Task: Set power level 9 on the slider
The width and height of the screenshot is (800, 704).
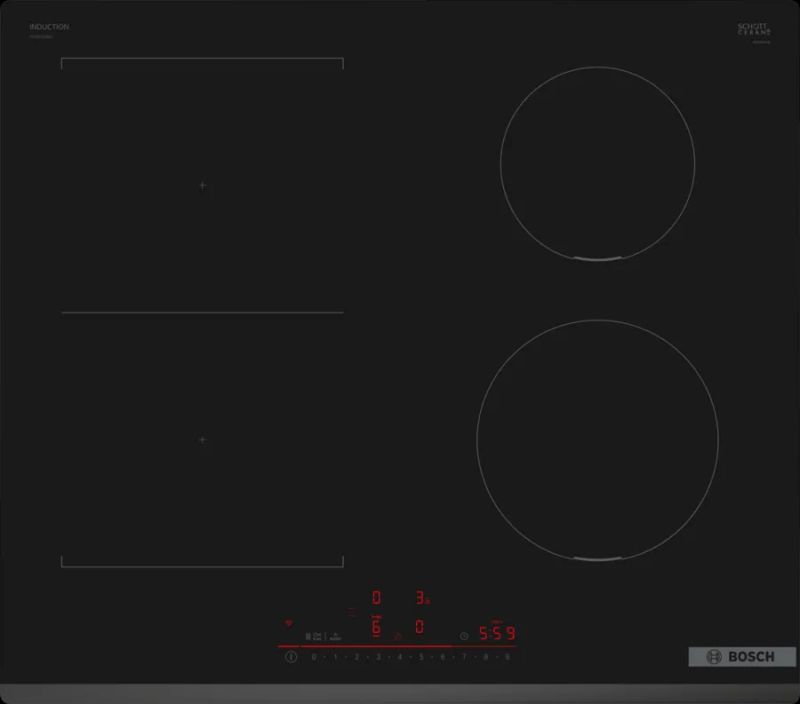Action: (507, 658)
